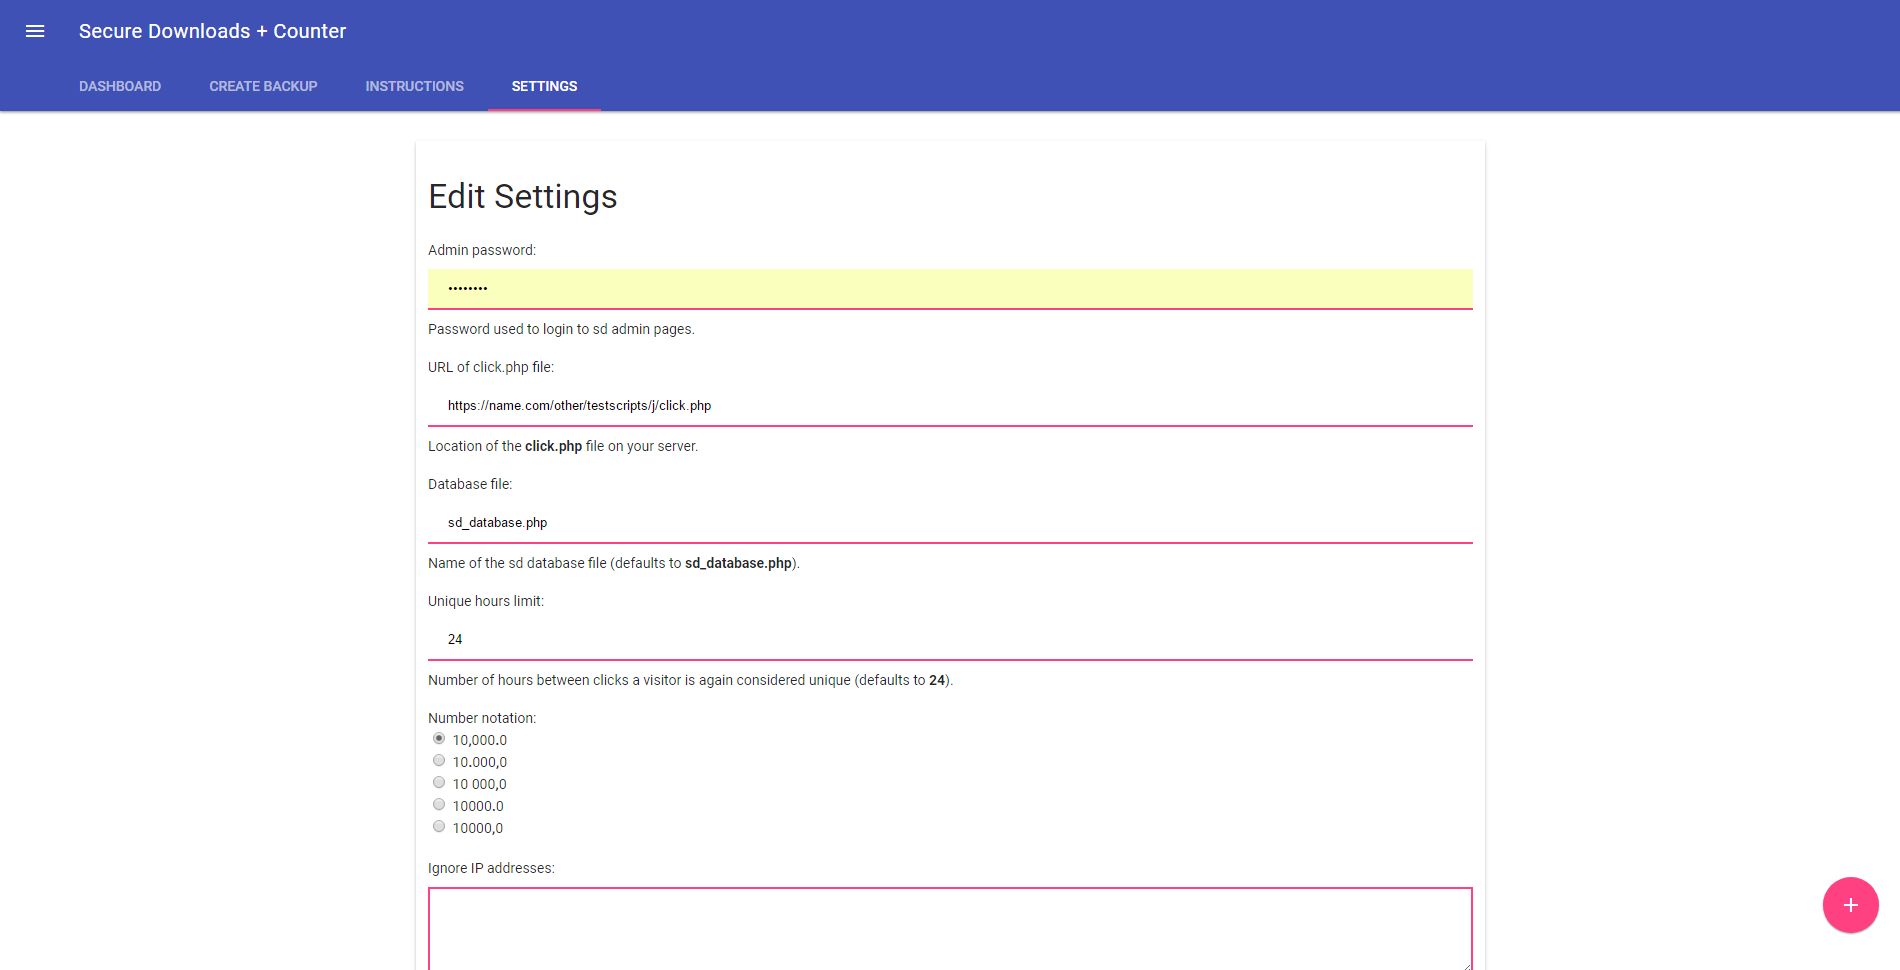The width and height of the screenshot is (1900, 970).
Task: Click the Secure Downloads + Counter title
Action: 212,31
